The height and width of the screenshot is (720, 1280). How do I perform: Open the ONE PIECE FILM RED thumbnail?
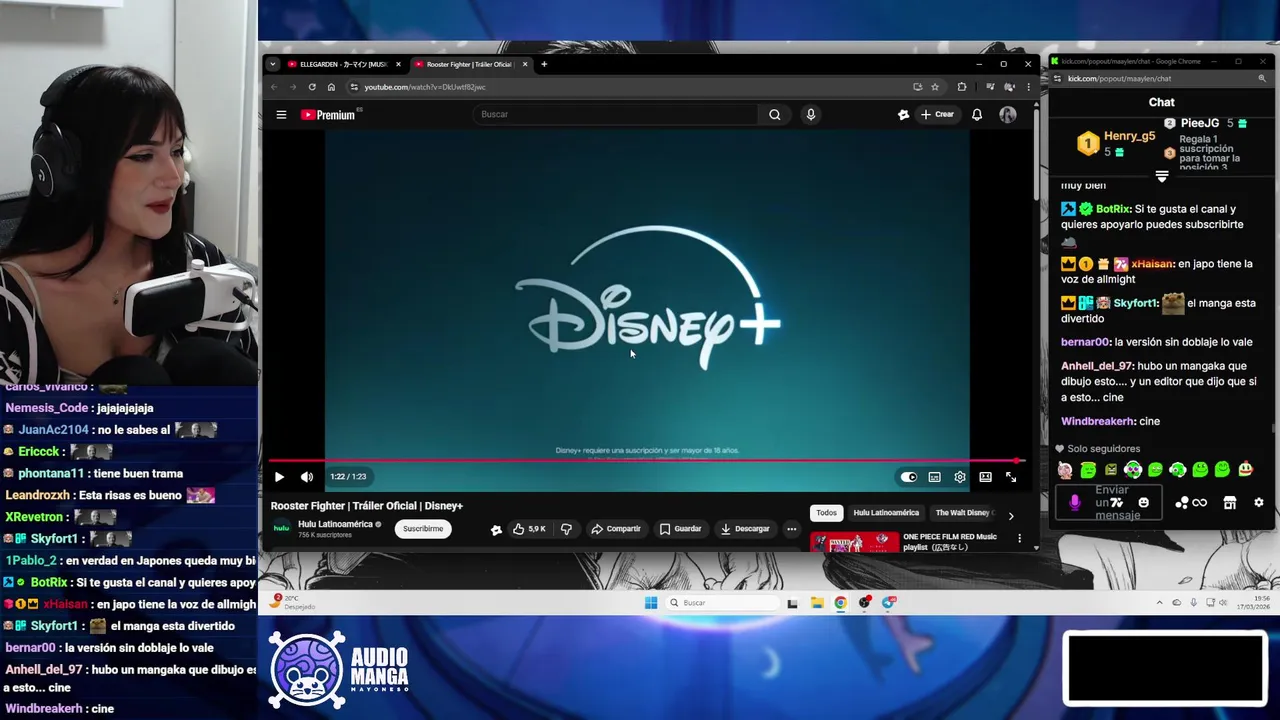click(x=854, y=542)
